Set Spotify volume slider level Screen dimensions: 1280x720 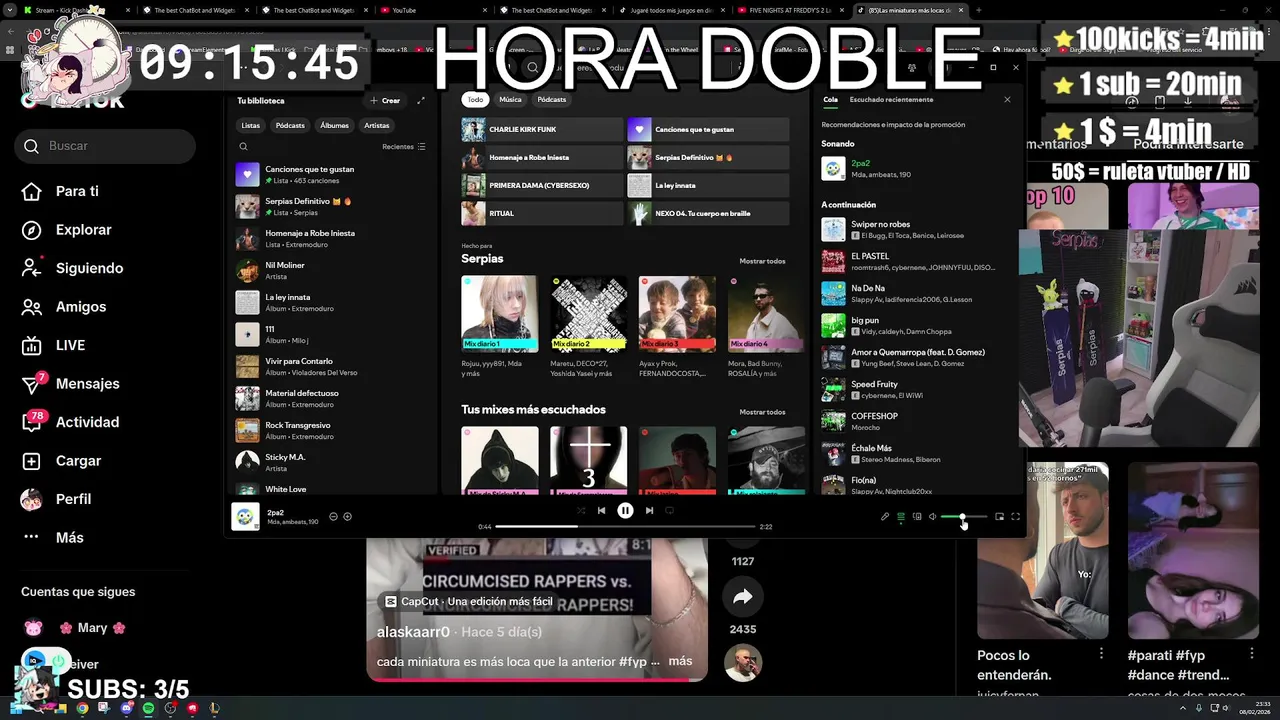pos(964,516)
